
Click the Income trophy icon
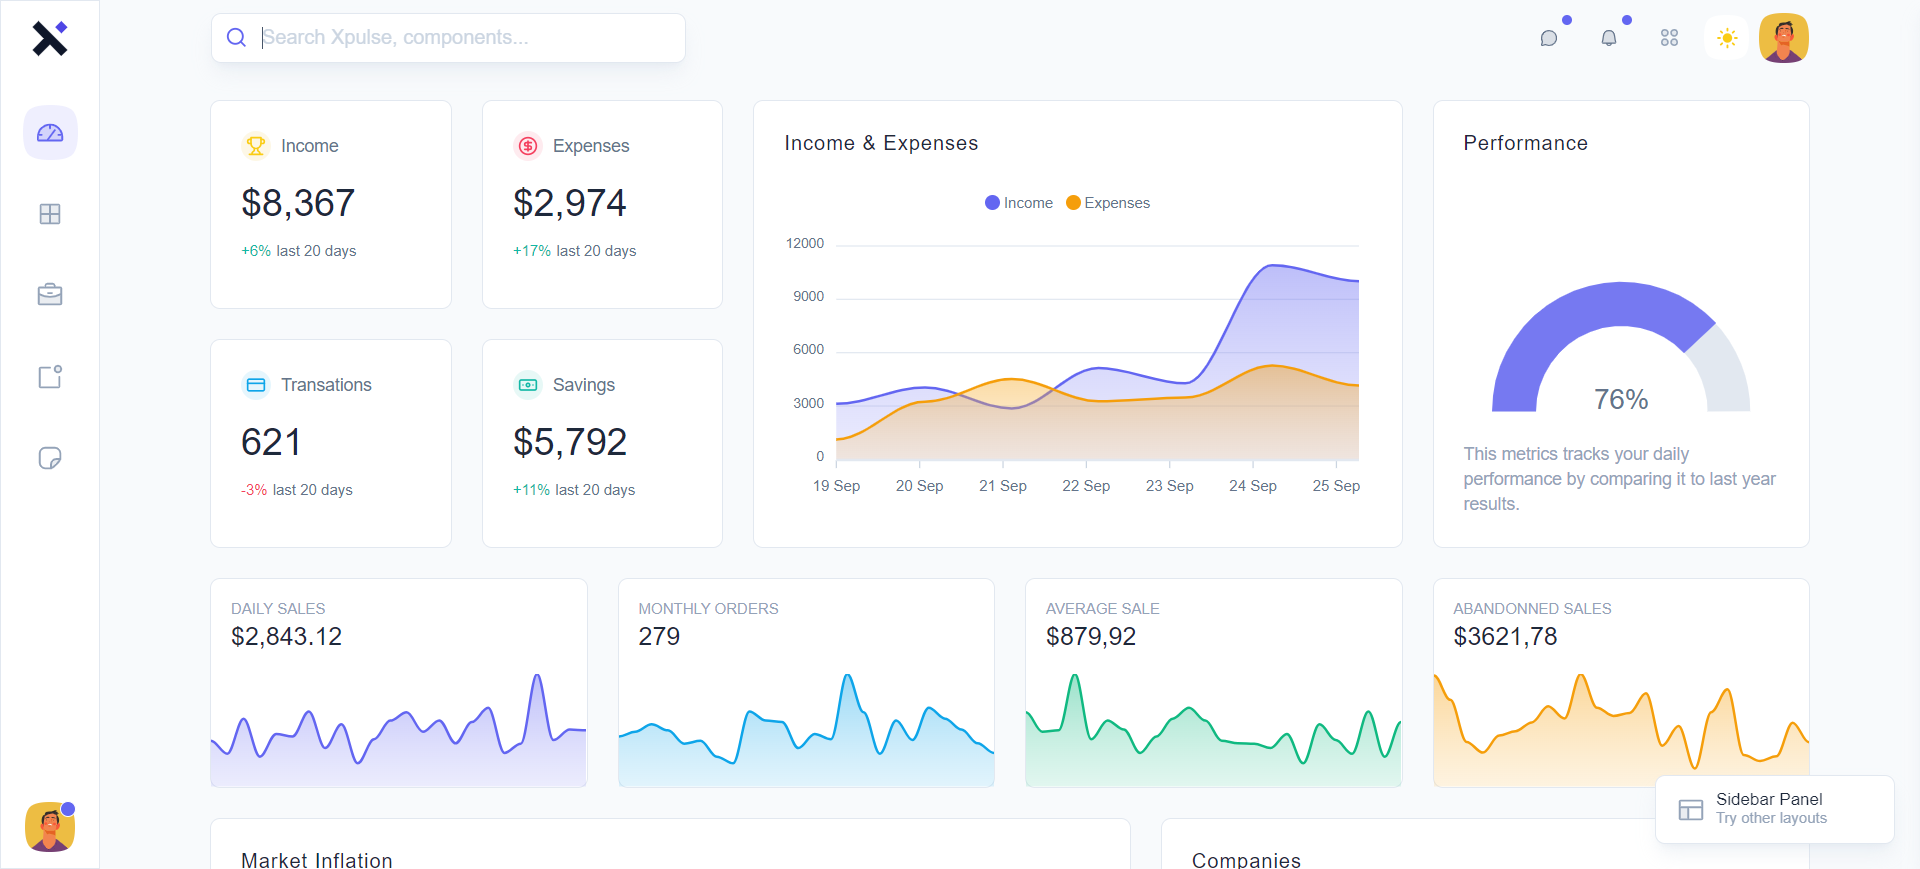(256, 146)
